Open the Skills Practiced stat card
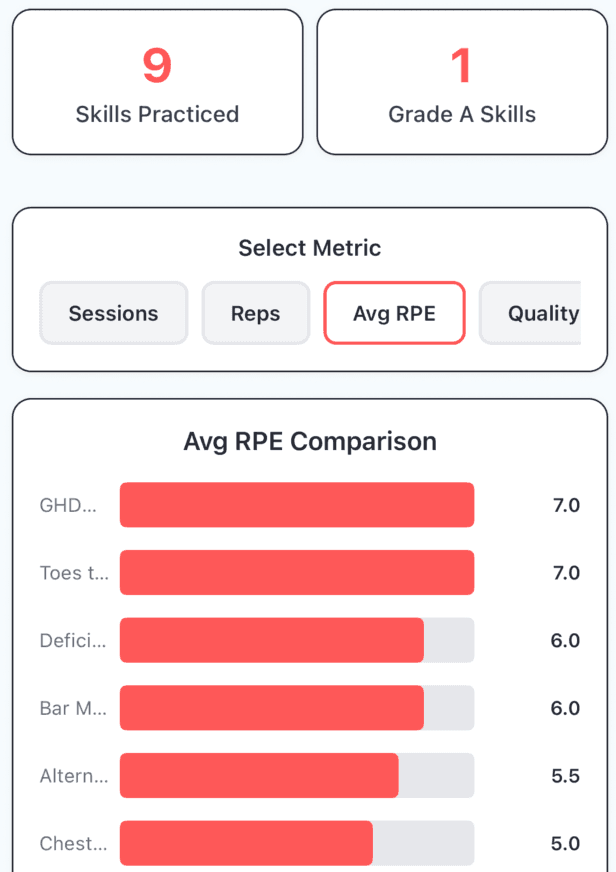 tap(157, 81)
